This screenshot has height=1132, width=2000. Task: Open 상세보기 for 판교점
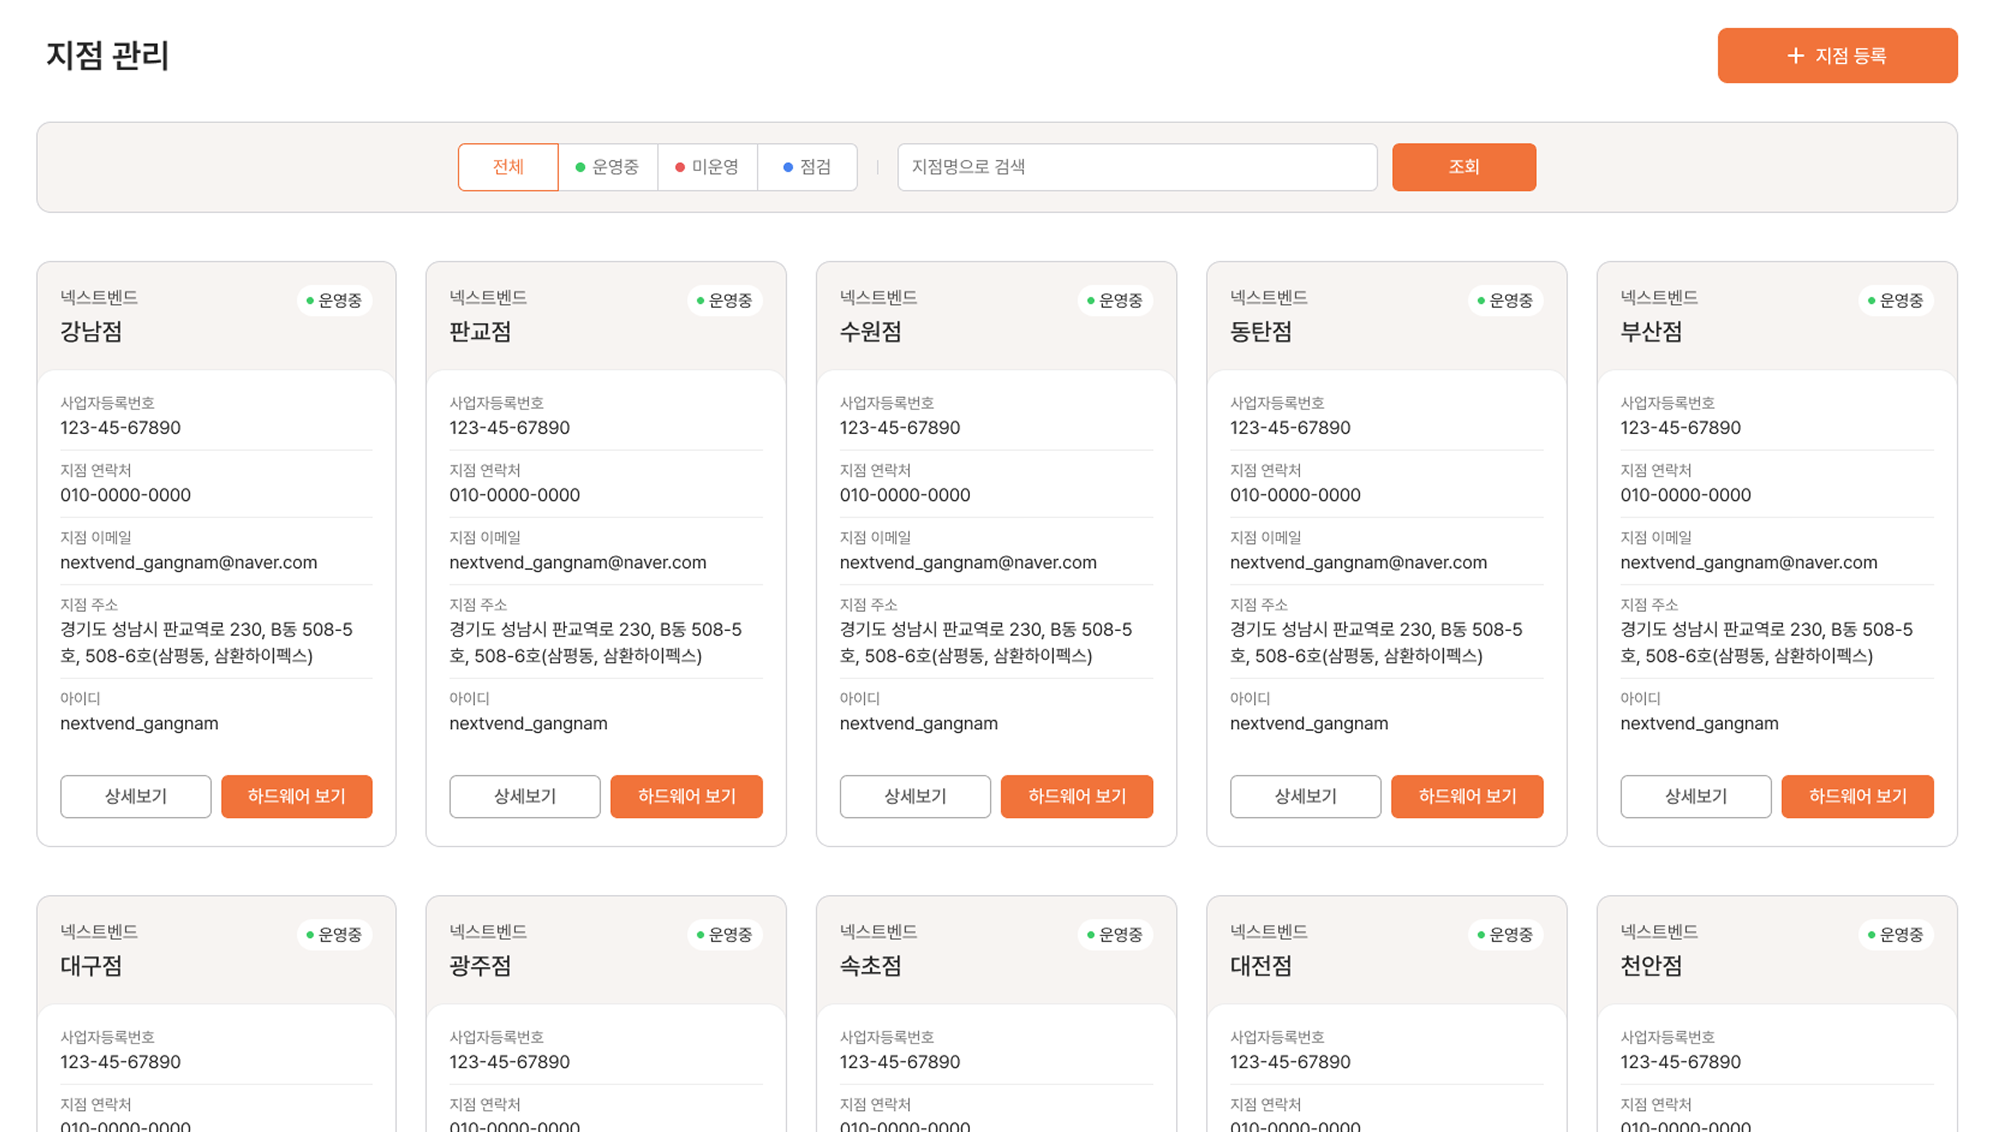[524, 796]
